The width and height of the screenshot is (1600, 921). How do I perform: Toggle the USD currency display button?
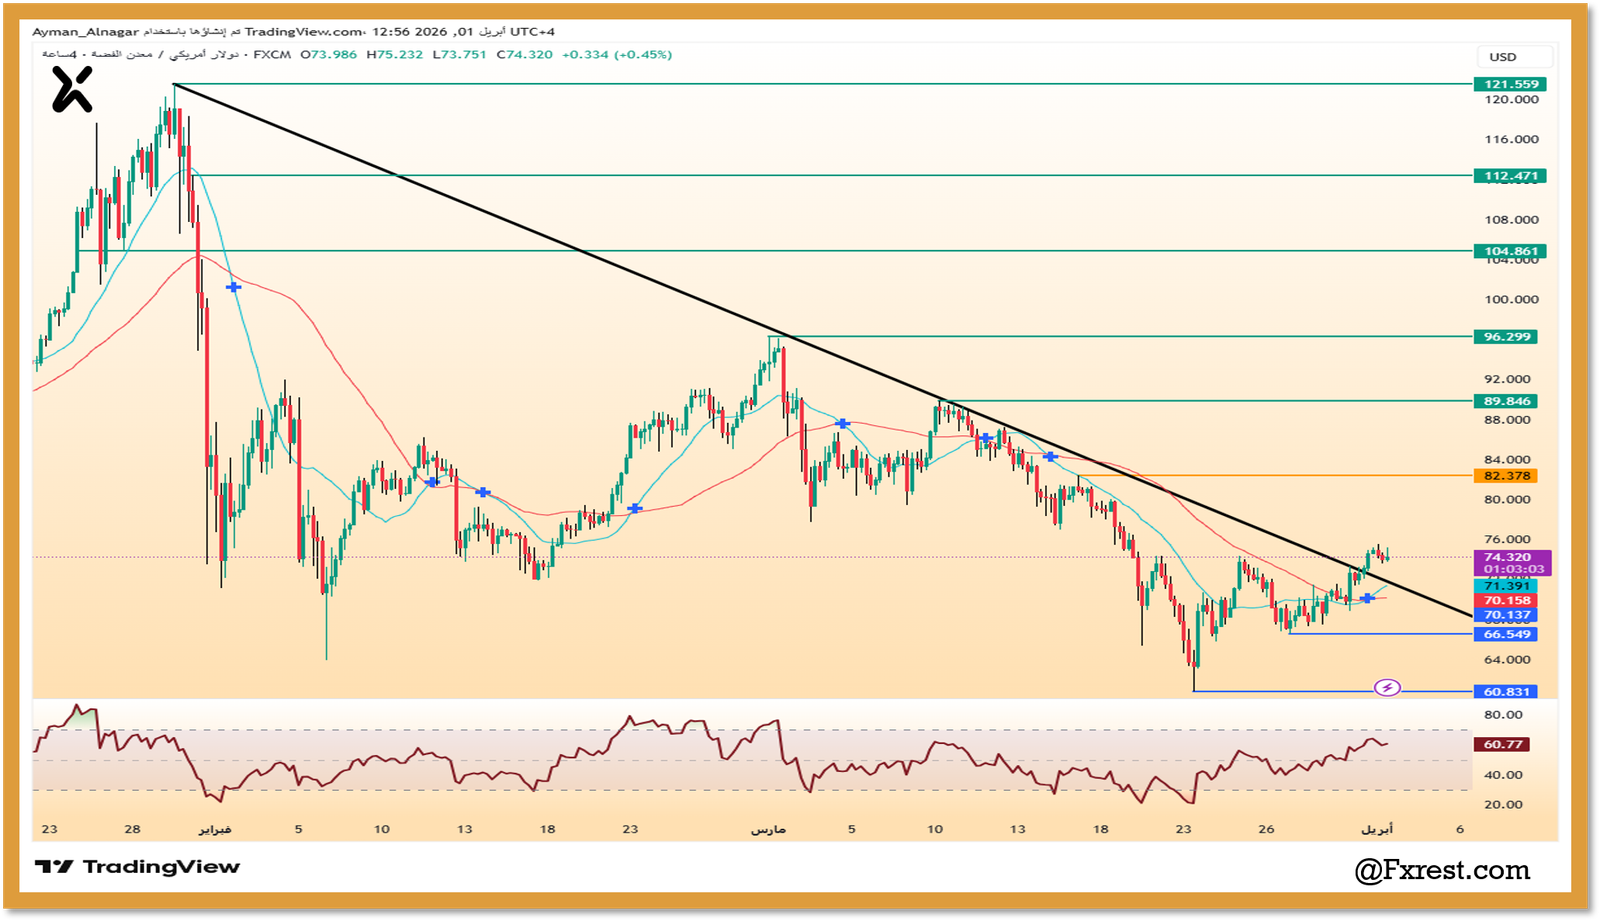1513,57
